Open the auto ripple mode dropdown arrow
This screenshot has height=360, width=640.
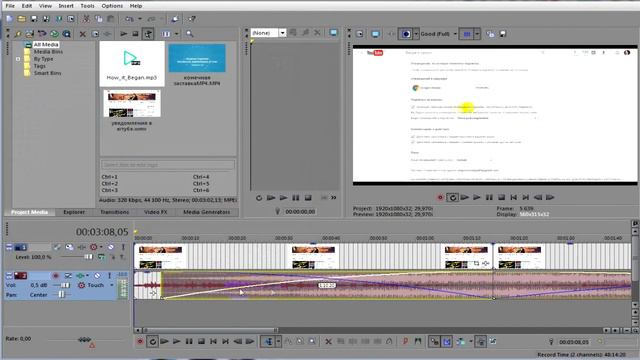[471, 342]
